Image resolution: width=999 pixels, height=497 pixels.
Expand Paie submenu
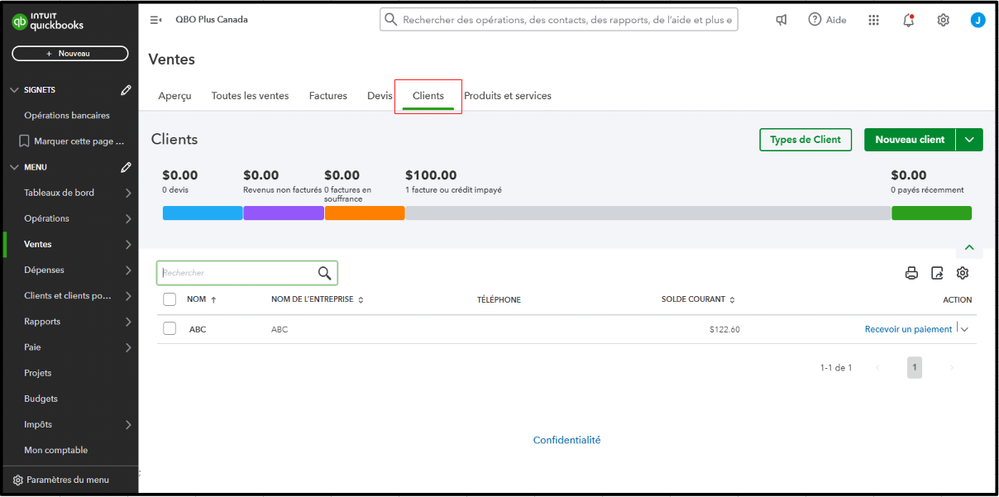[x=128, y=347]
